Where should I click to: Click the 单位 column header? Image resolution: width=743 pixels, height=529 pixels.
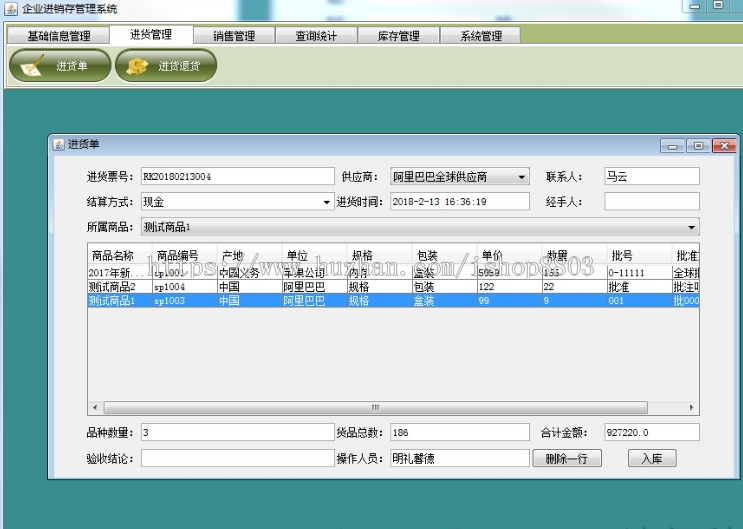coord(314,256)
